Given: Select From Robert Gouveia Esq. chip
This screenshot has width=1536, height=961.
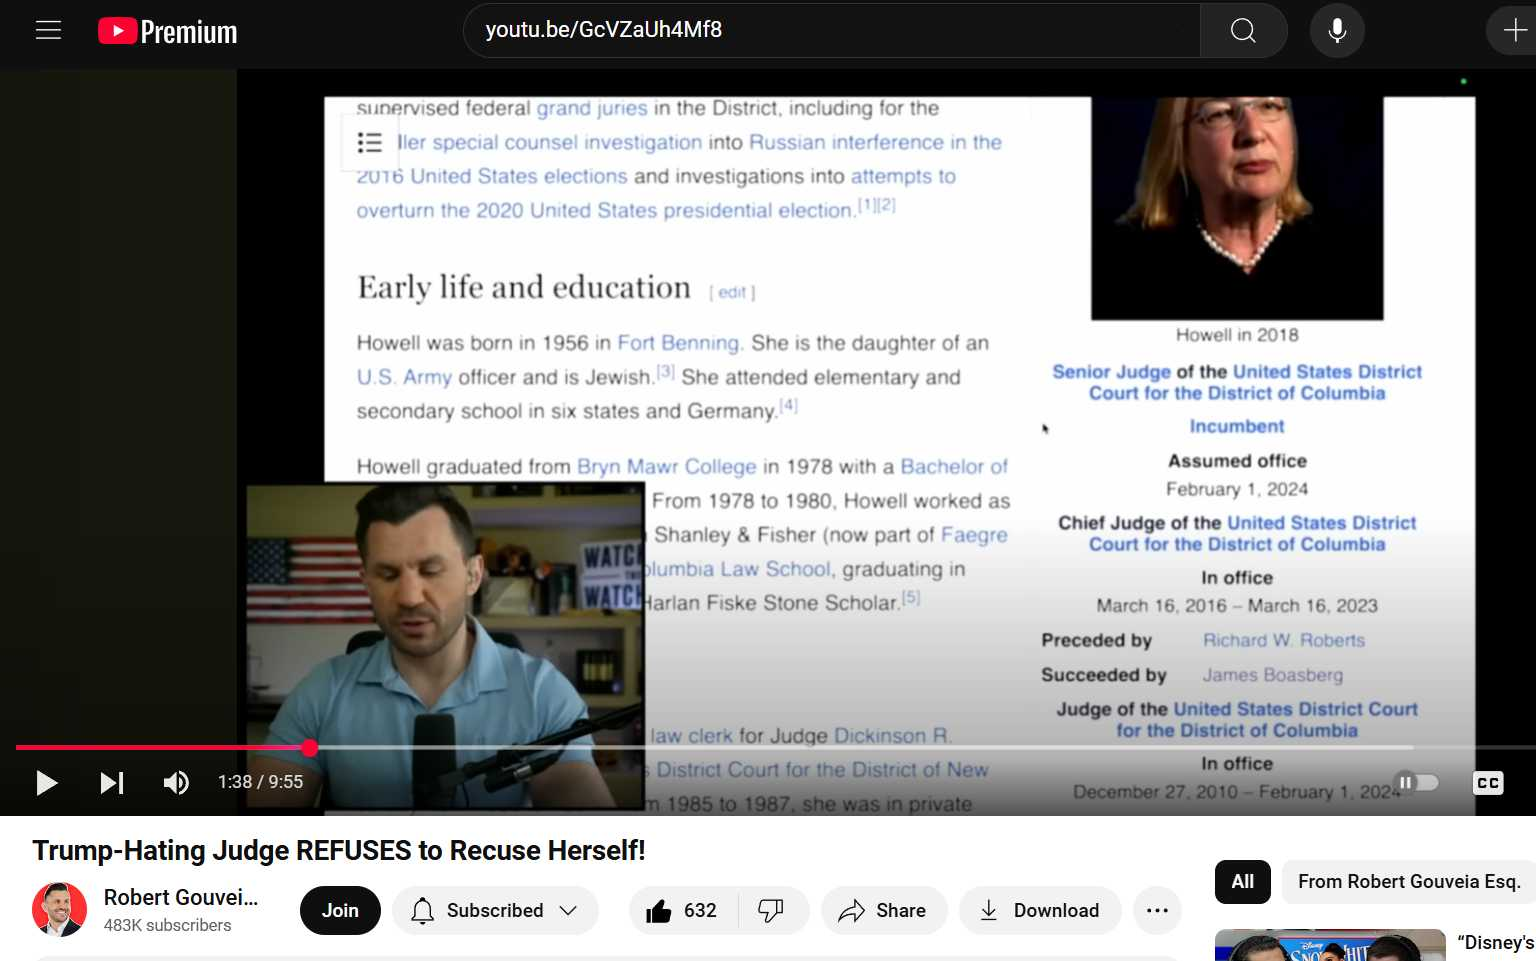Looking at the screenshot, I should (1408, 881).
